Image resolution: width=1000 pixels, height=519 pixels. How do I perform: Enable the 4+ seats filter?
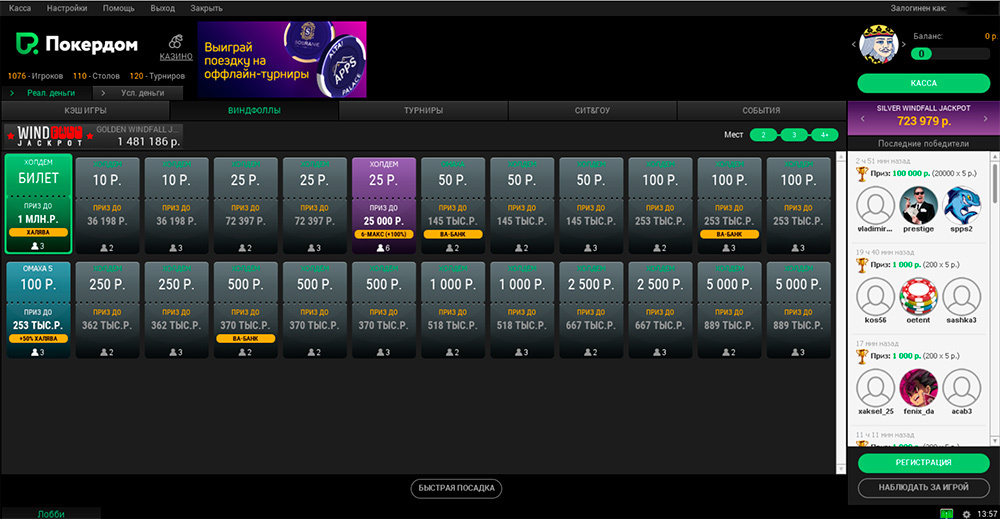pyautogui.click(x=824, y=135)
